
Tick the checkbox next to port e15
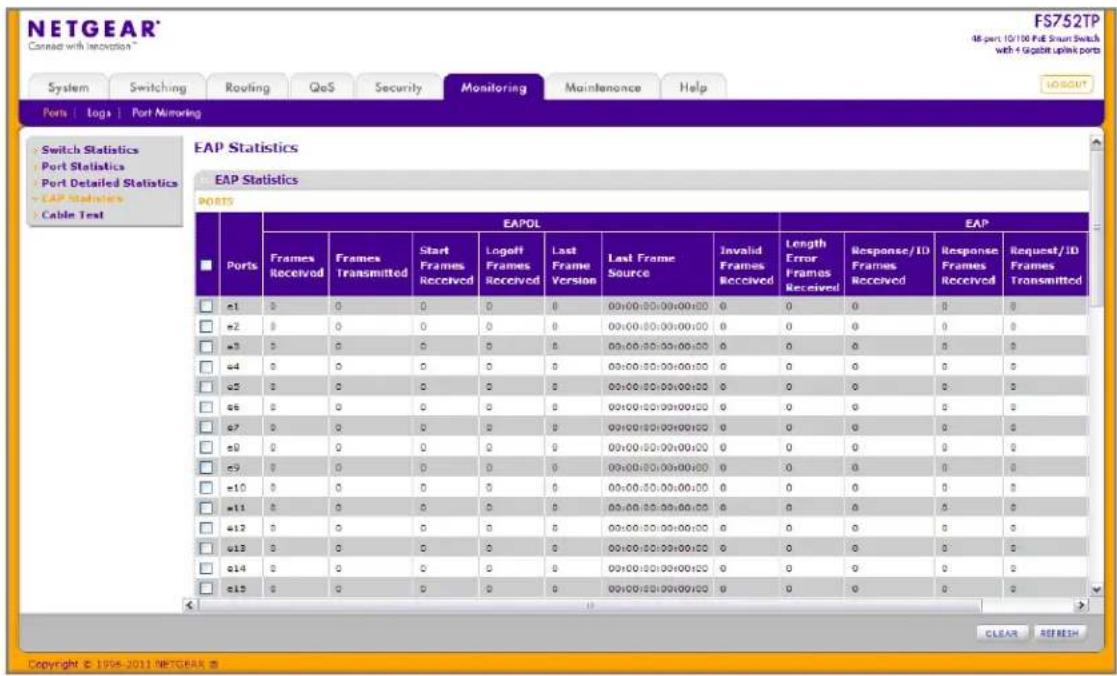tap(207, 588)
